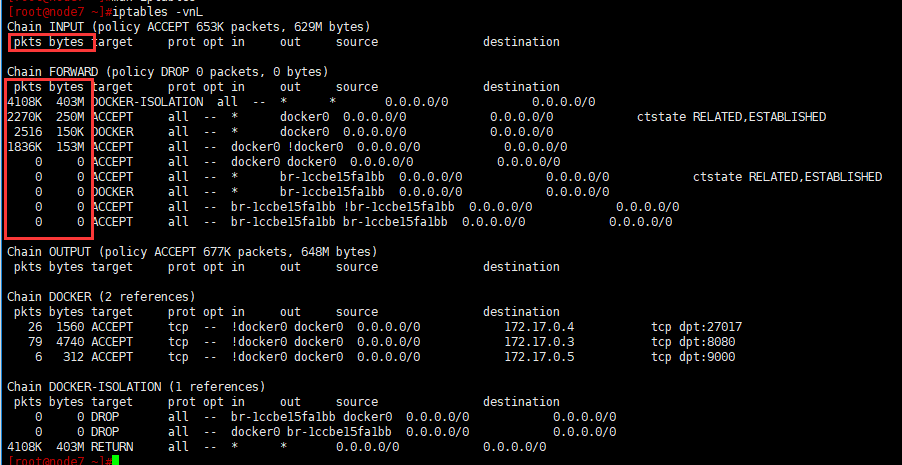Click the Chain FORWARD policy DROP header
The height and width of the screenshot is (465, 902).
point(181,72)
